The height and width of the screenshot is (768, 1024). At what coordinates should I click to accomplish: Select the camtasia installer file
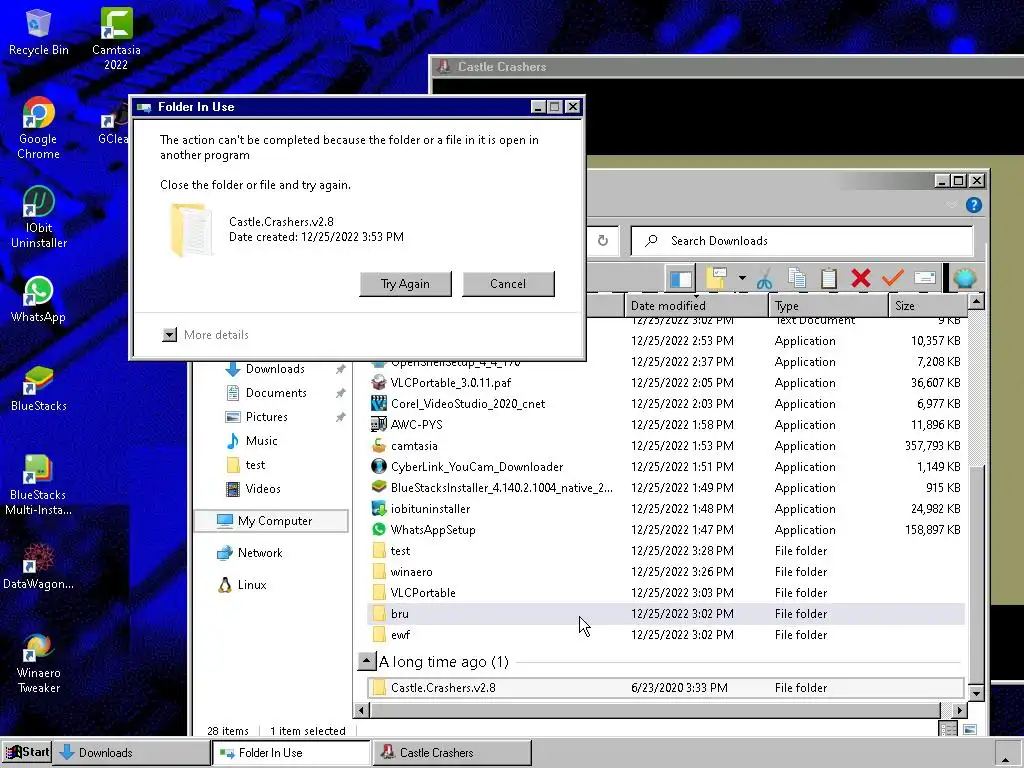666,446
